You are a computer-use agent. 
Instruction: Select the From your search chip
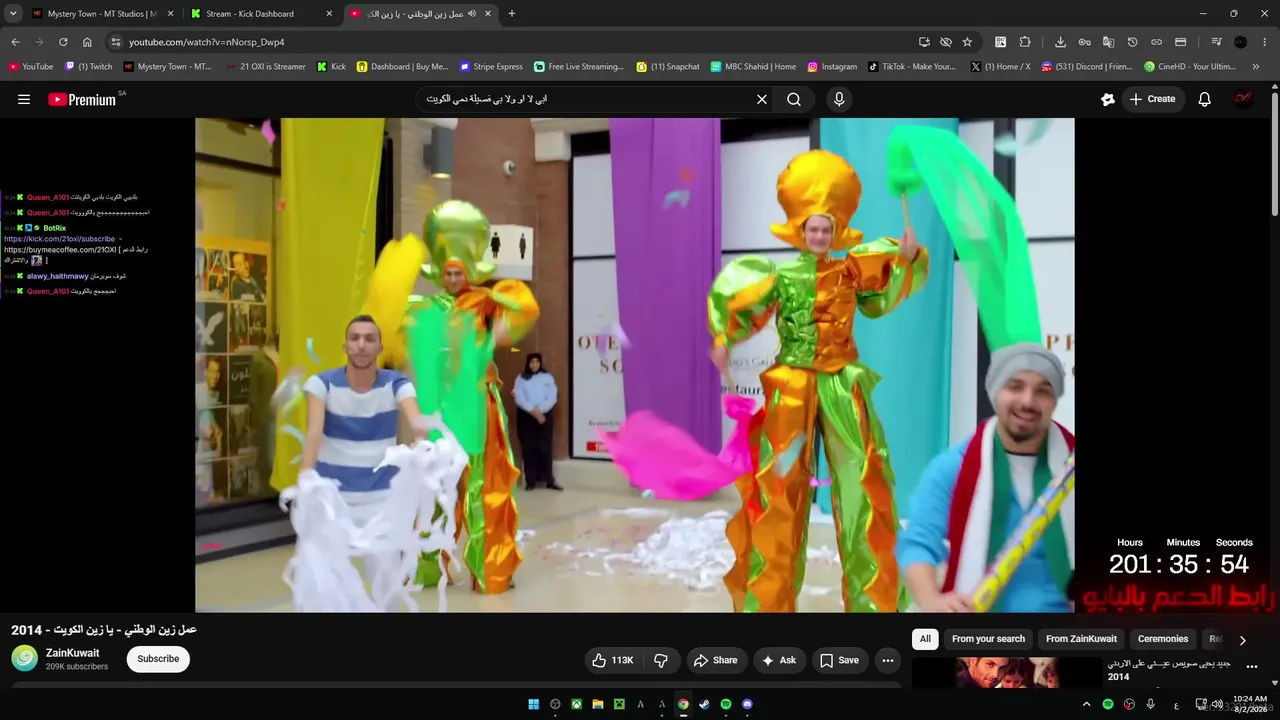(x=988, y=639)
